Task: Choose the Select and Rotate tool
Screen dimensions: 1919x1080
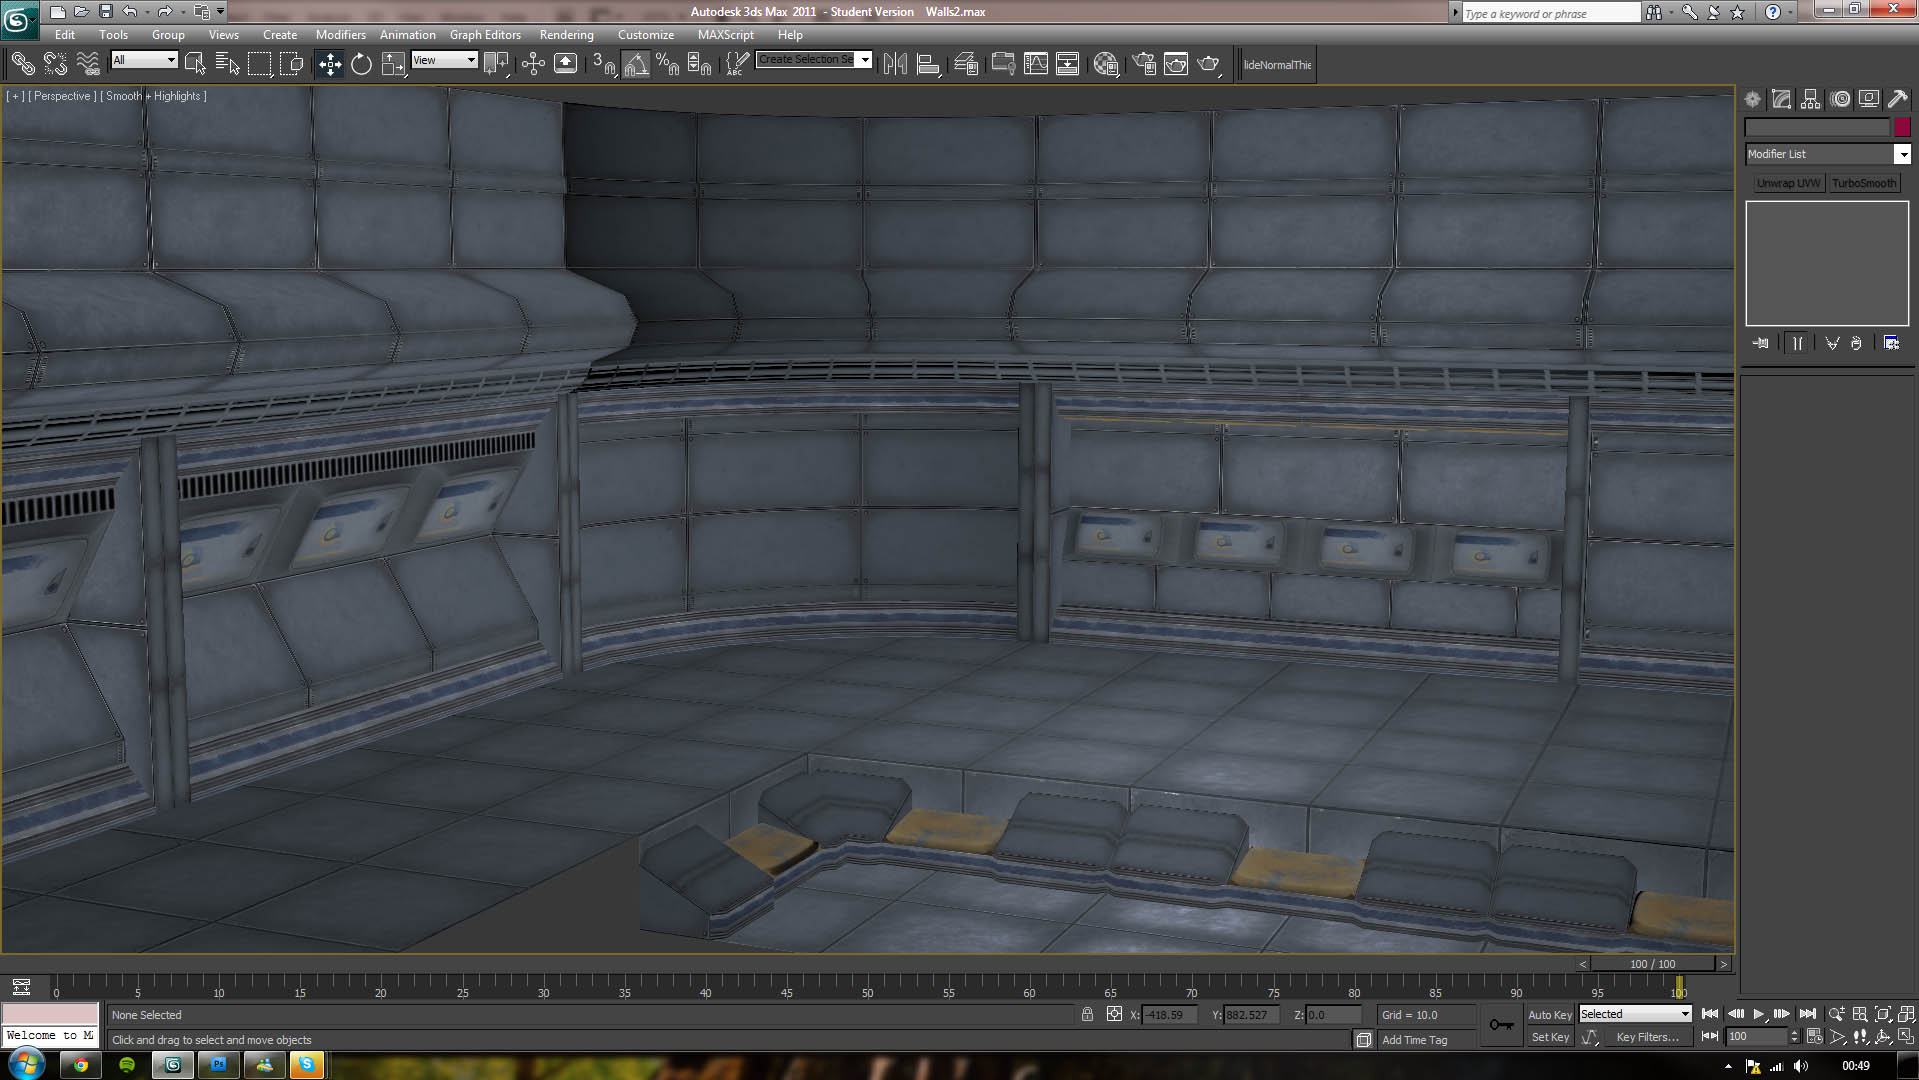Action: tap(361, 64)
